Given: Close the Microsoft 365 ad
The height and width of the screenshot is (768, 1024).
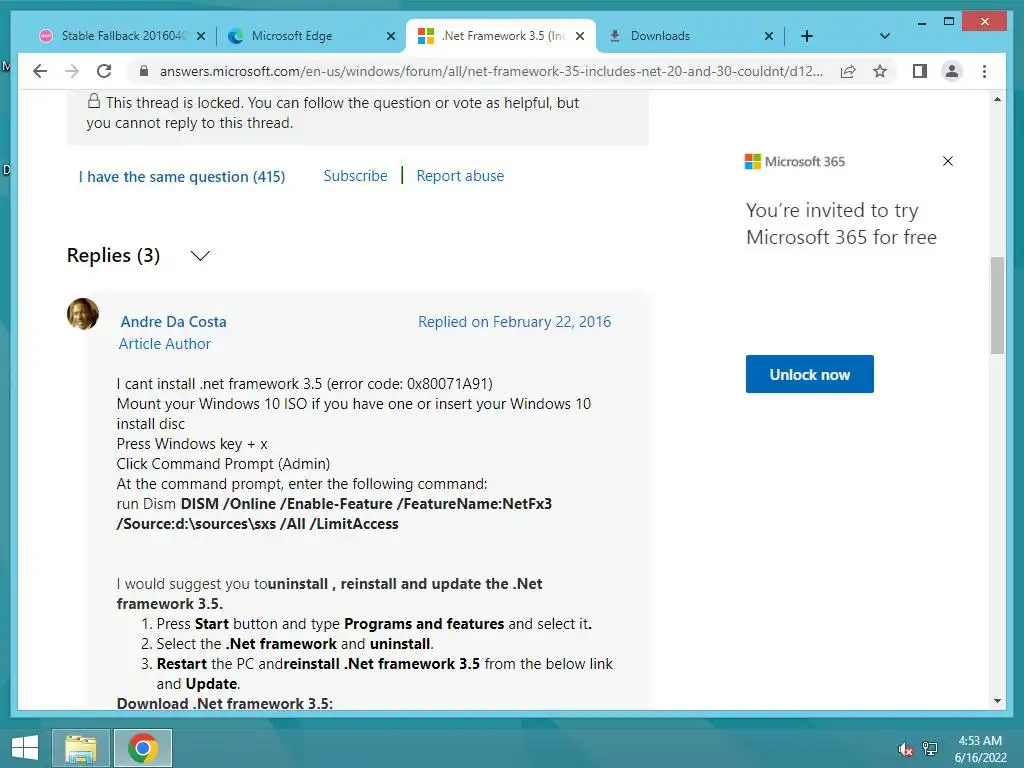Looking at the screenshot, I should point(948,161).
